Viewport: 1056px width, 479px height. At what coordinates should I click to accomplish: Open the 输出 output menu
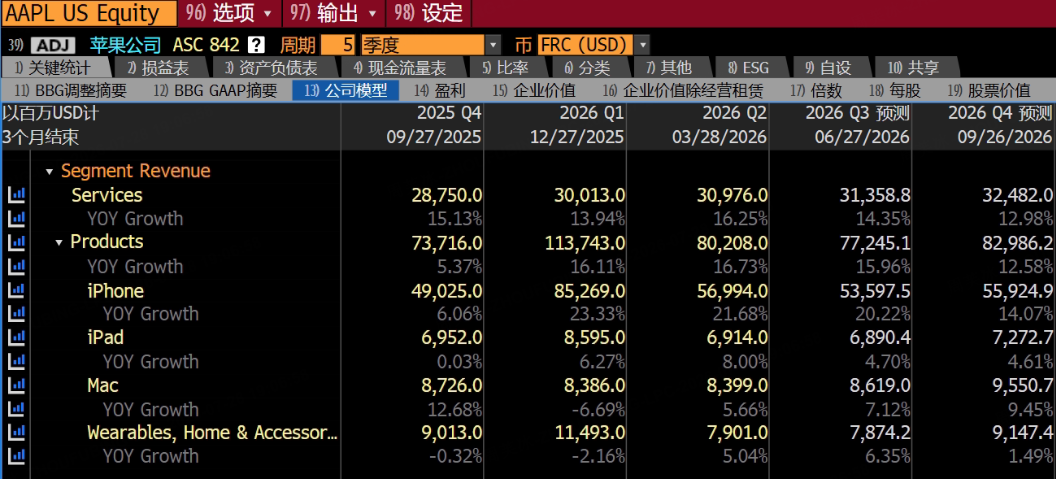(x=335, y=13)
